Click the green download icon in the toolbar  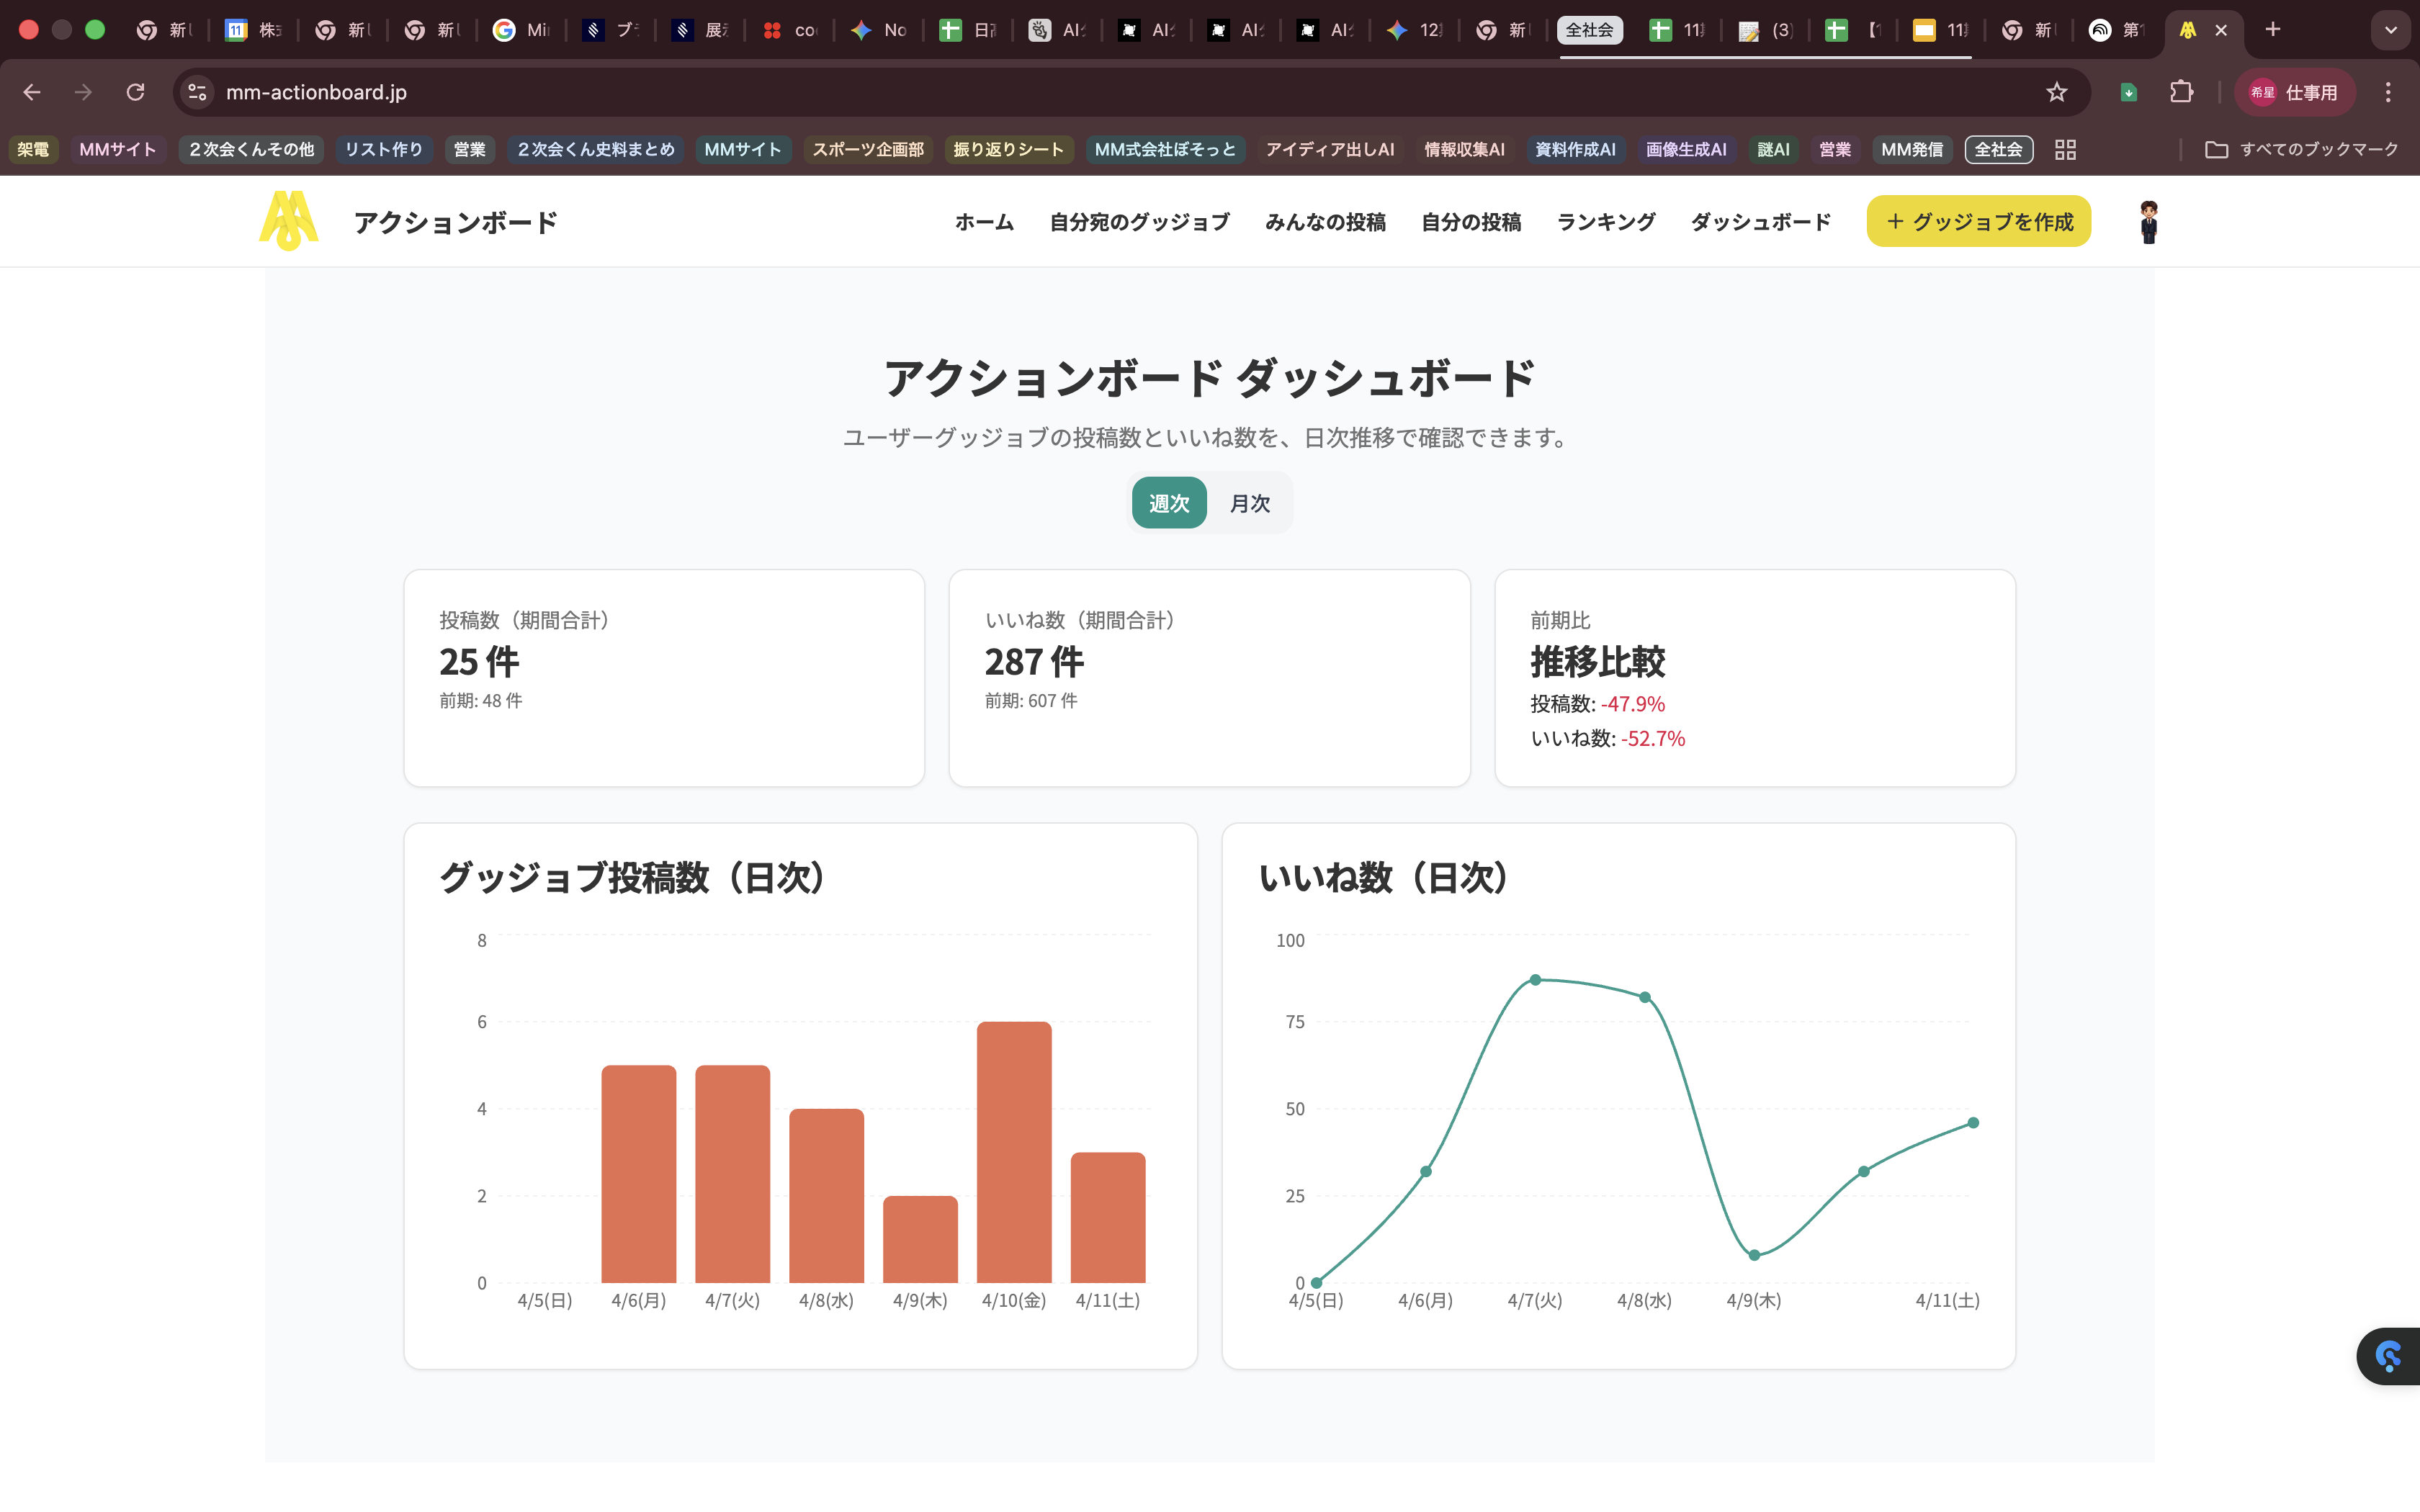click(2129, 92)
